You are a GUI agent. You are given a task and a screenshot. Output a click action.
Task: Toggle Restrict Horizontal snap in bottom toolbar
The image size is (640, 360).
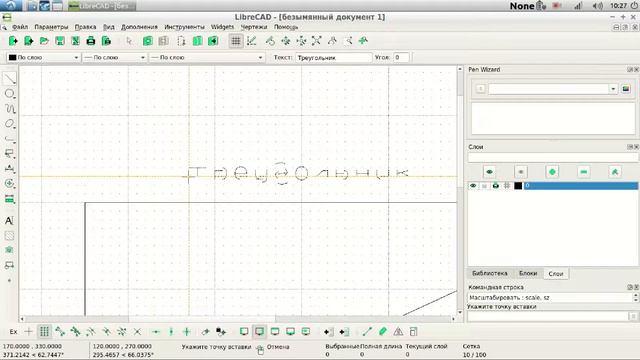[x=156, y=332]
